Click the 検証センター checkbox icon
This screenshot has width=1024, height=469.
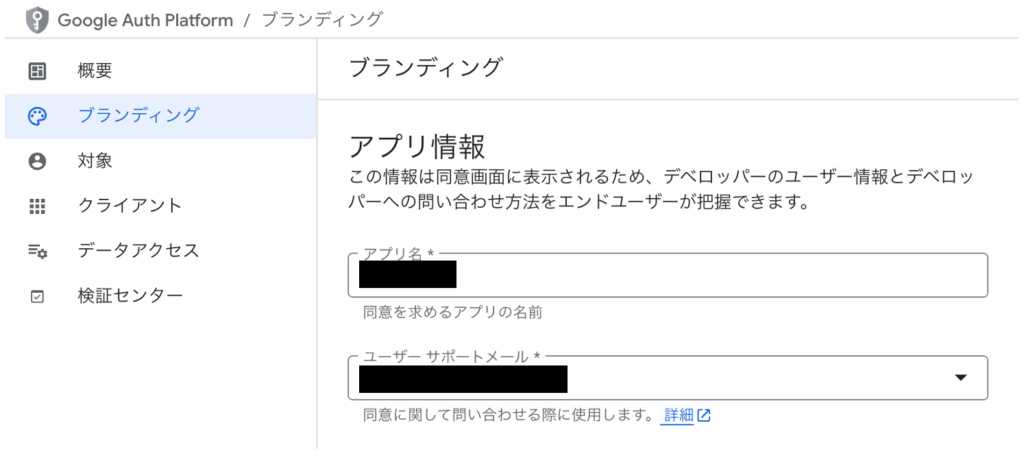pos(38,297)
